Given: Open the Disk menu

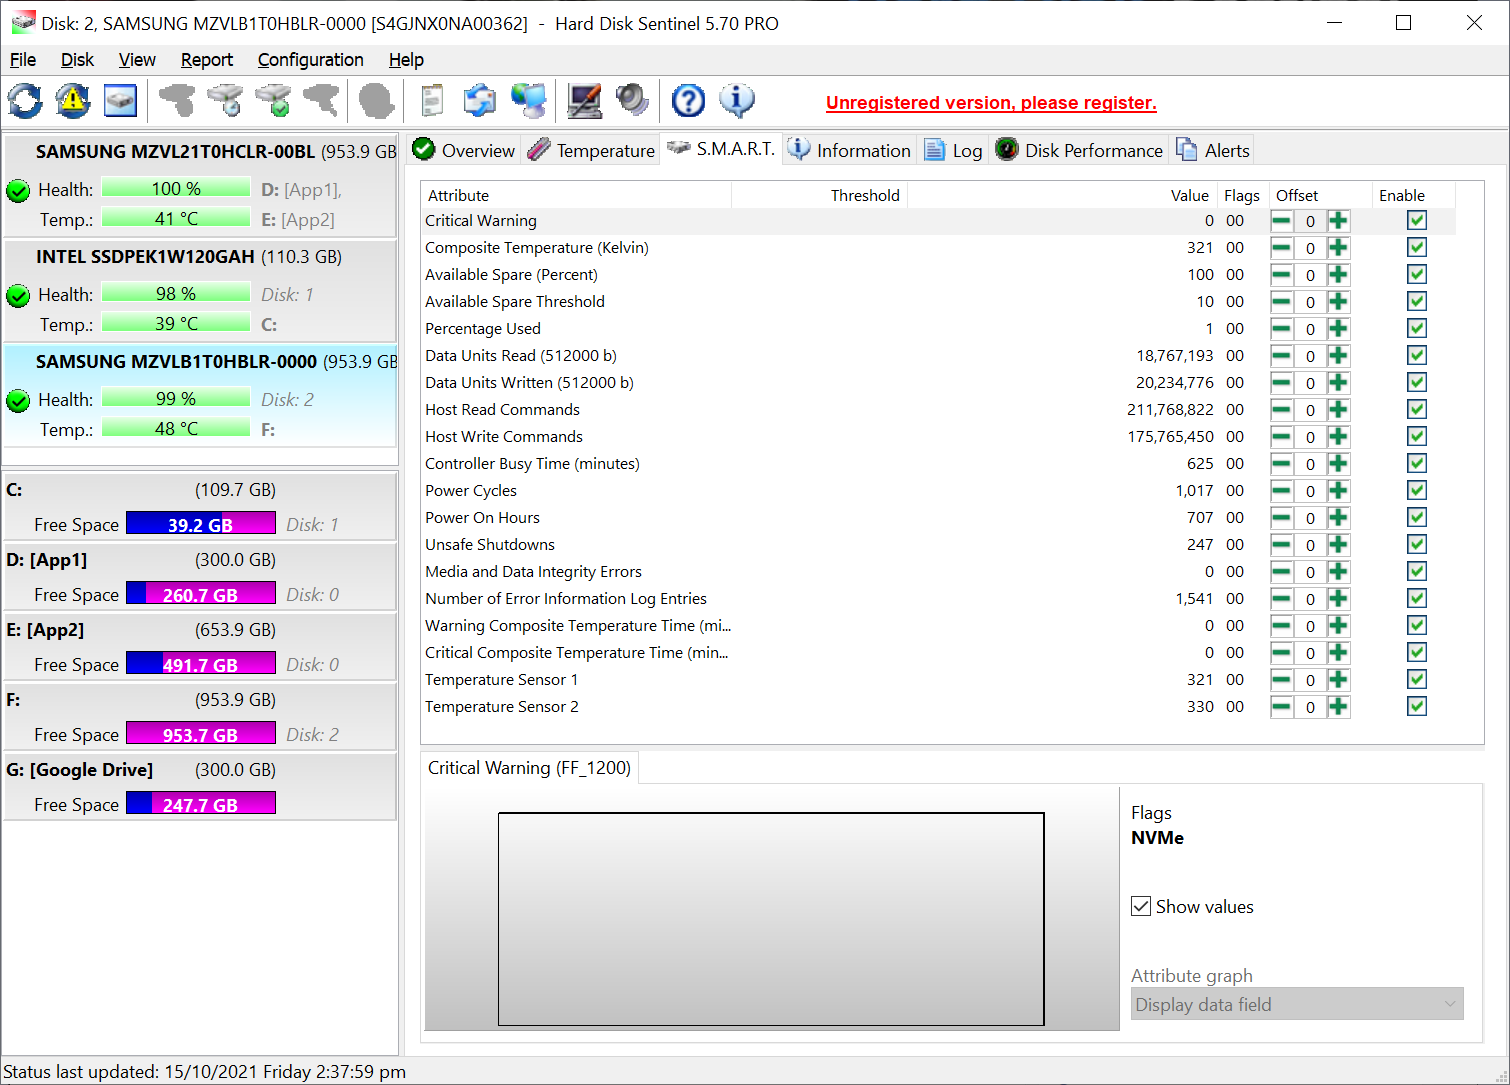Looking at the screenshot, I should (x=77, y=60).
